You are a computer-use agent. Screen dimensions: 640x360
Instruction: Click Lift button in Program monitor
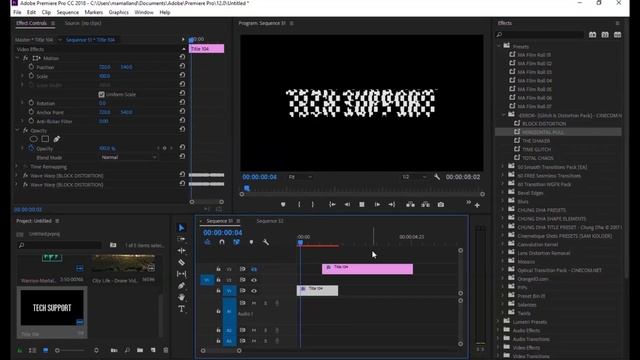pyautogui.click(x=410, y=204)
